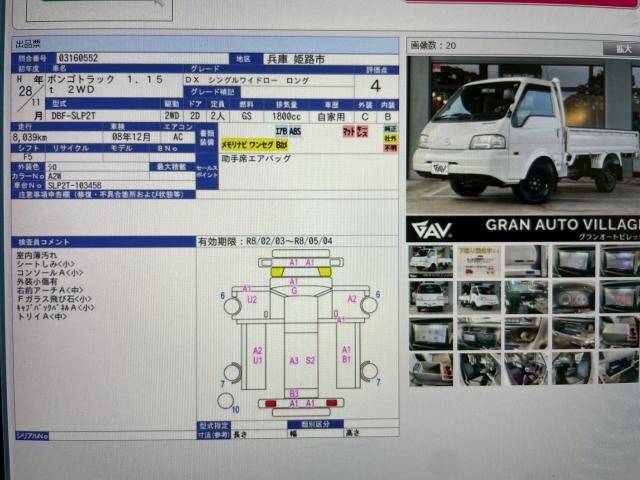640x480 pixels.
Task: Click the red 不明 indicator
Action: click(x=390, y=148)
